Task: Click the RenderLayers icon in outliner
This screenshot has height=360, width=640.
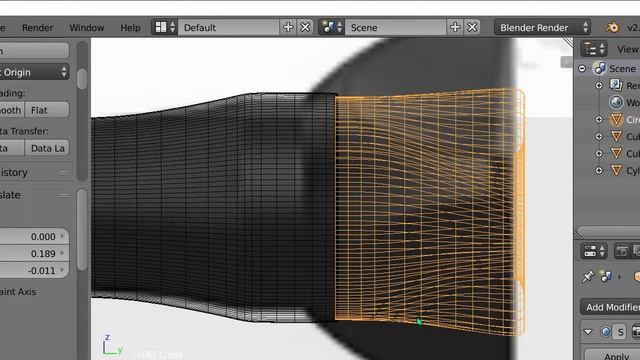Action: click(616, 85)
